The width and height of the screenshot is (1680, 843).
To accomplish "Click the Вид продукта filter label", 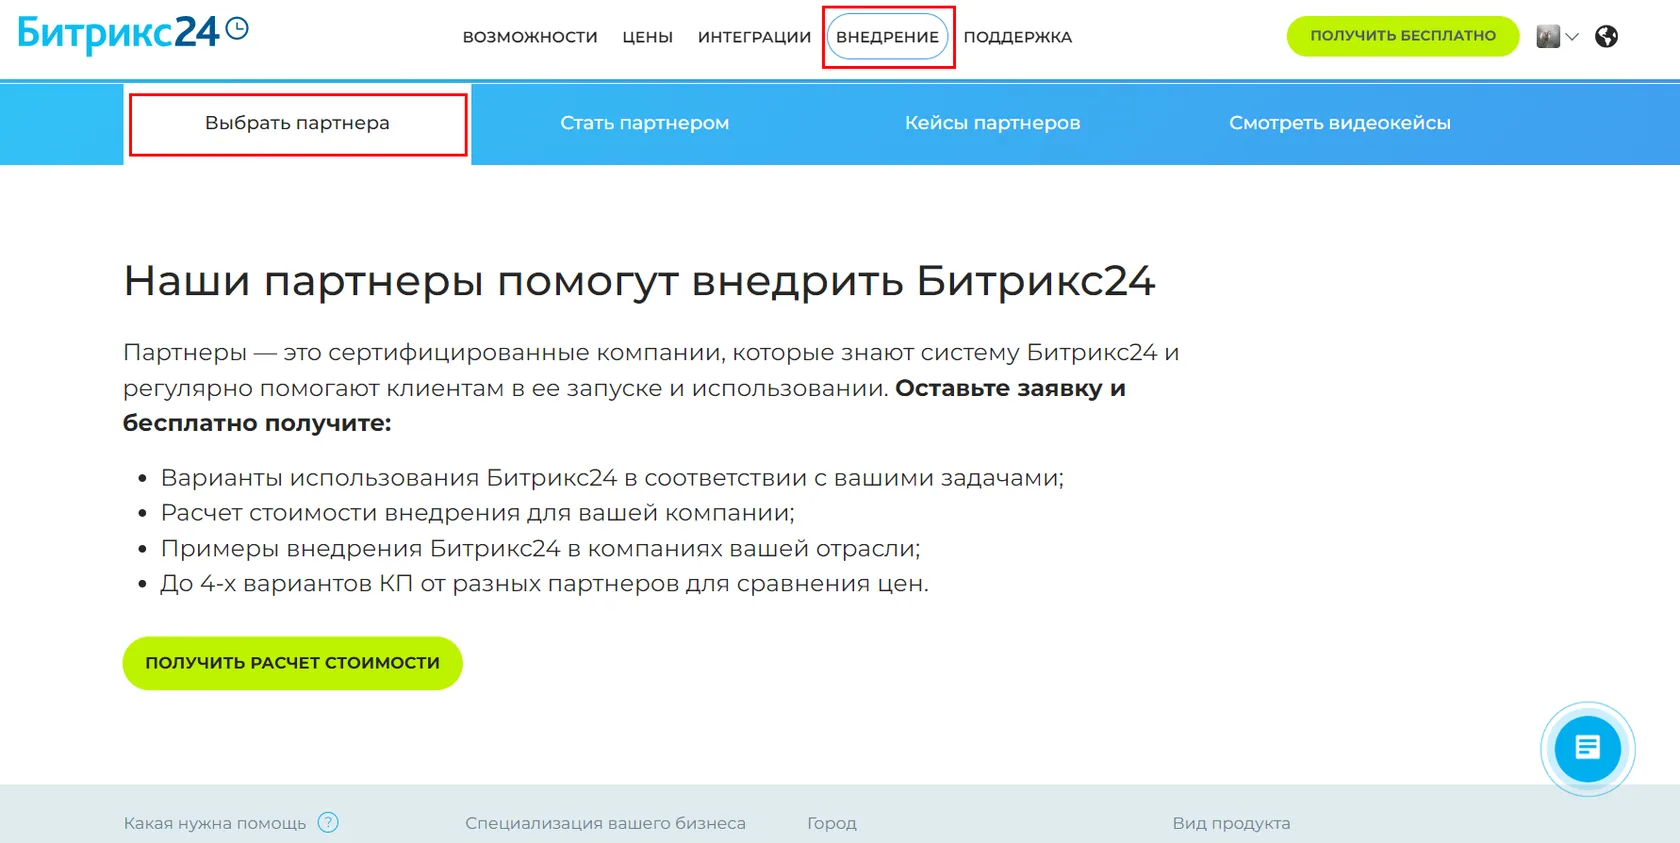I will [x=1231, y=823].
